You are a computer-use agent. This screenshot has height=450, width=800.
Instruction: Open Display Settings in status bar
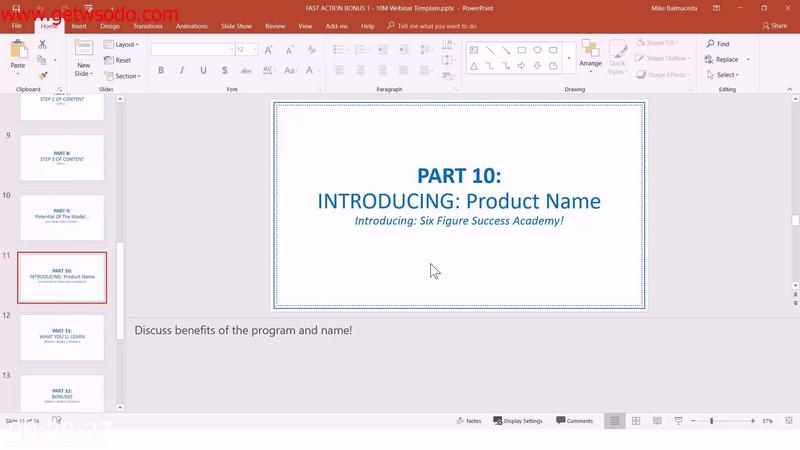point(518,421)
